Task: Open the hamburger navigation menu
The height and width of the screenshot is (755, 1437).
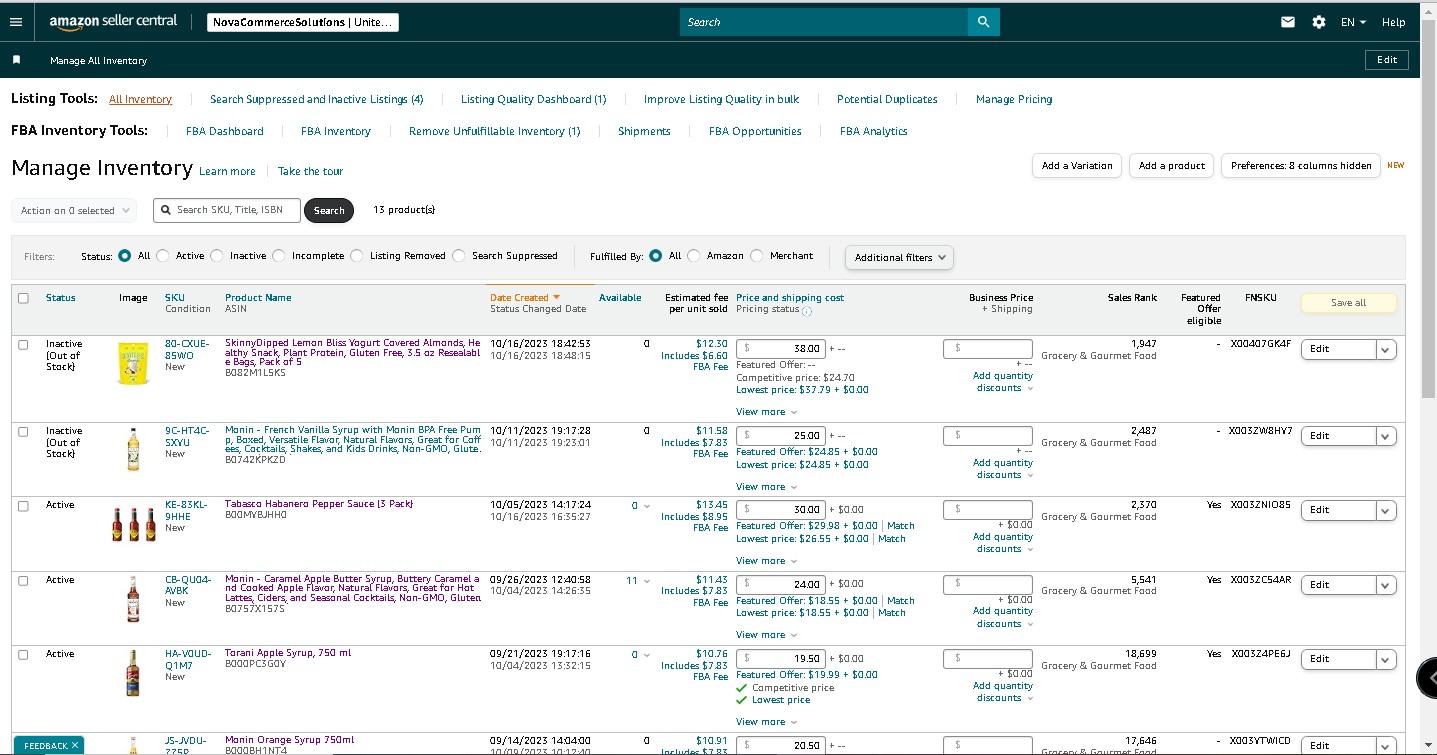Action: pyautogui.click(x=15, y=22)
